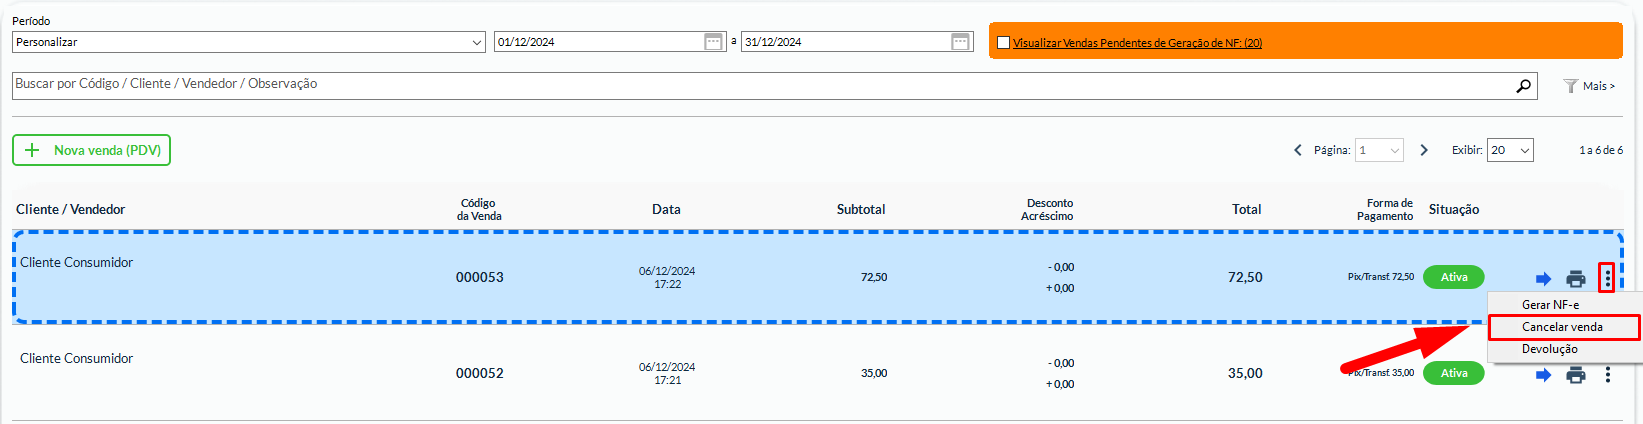The height and width of the screenshot is (424, 1643).
Task: Click the search field for Código/Cliente
Action: [760, 85]
